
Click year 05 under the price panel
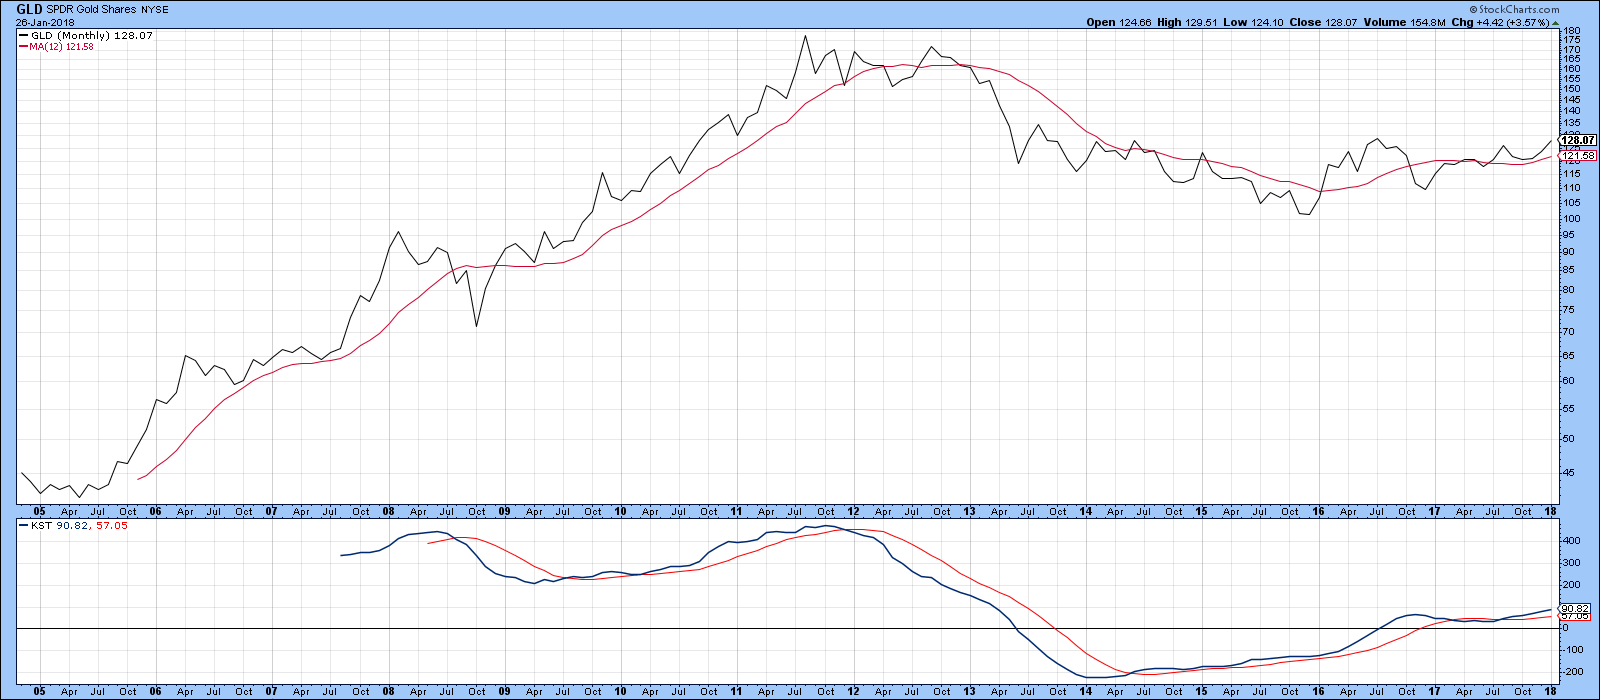(x=40, y=511)
